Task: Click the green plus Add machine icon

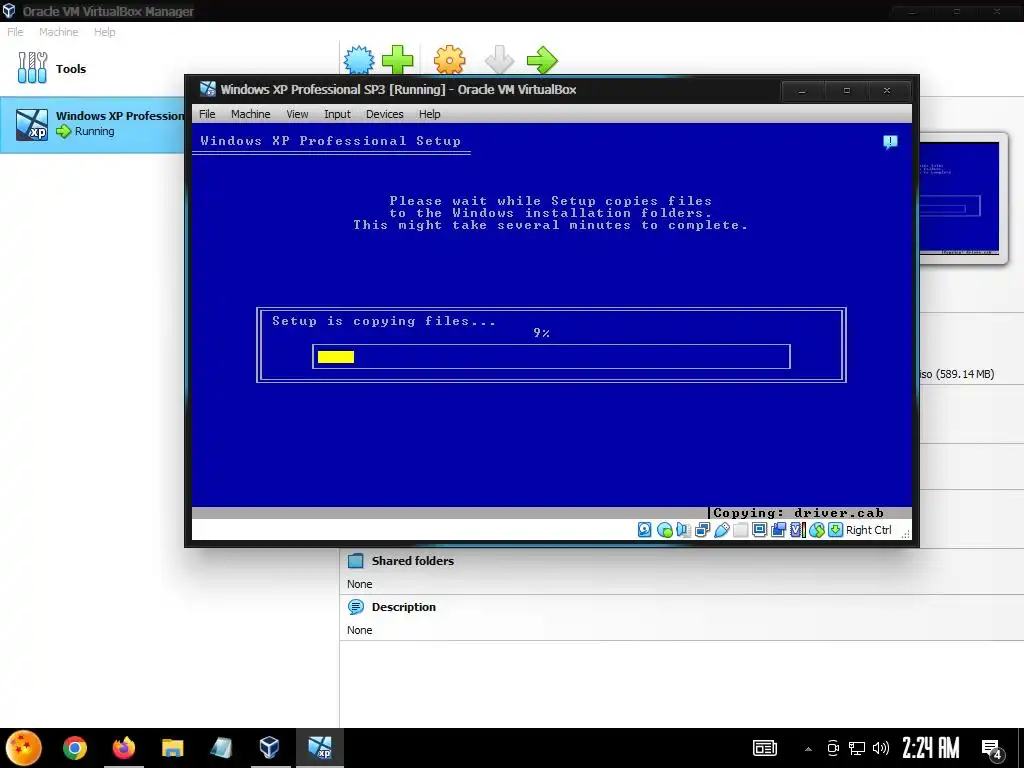Action: pyautogui.click(x=398, y=61)
